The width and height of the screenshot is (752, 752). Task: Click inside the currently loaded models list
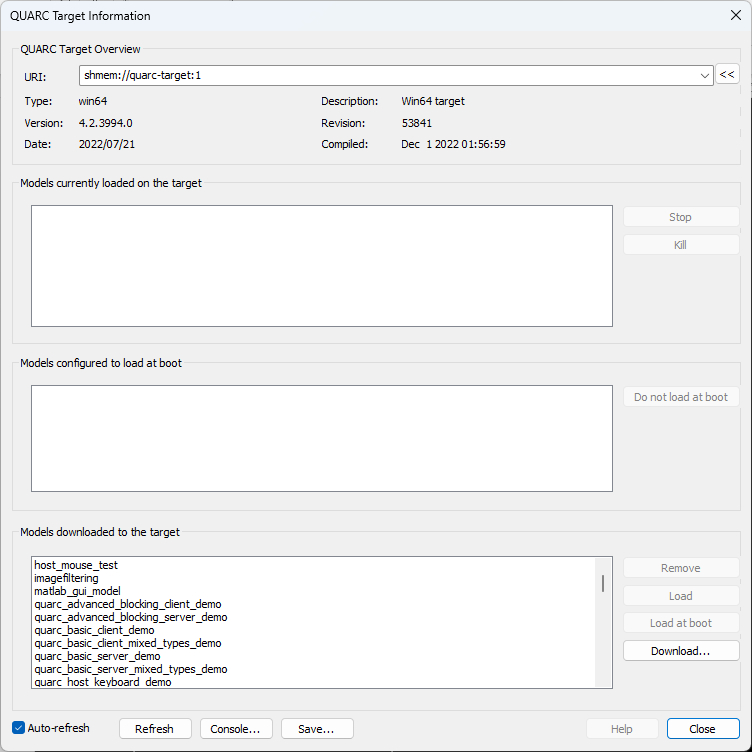pyautogui.click(x=322, y=266)
